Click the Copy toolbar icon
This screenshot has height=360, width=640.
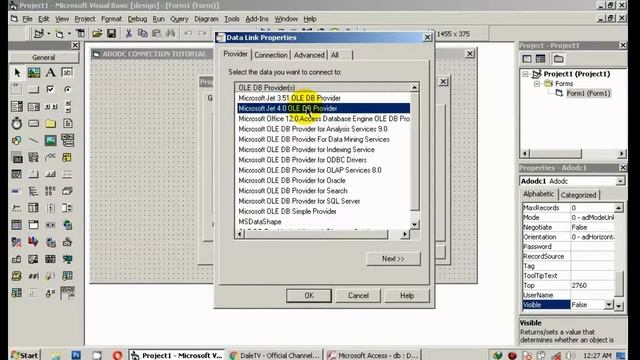[x=142, y=33]
